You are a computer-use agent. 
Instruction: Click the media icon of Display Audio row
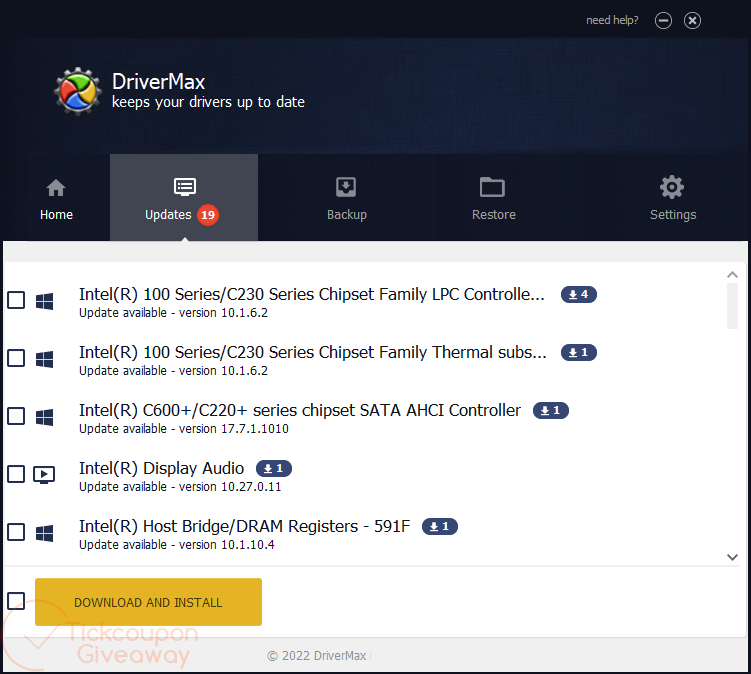coord(44,475)
